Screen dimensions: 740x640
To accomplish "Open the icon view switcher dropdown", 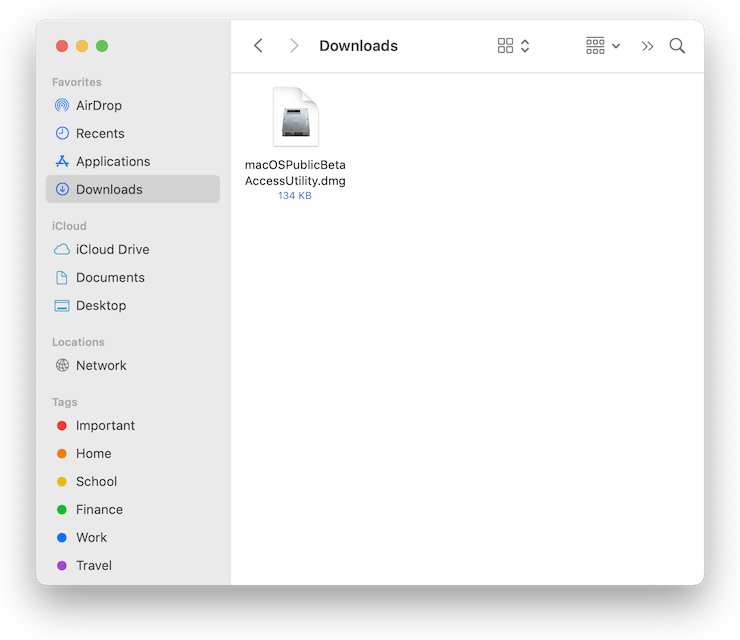I will coord(513,46).
